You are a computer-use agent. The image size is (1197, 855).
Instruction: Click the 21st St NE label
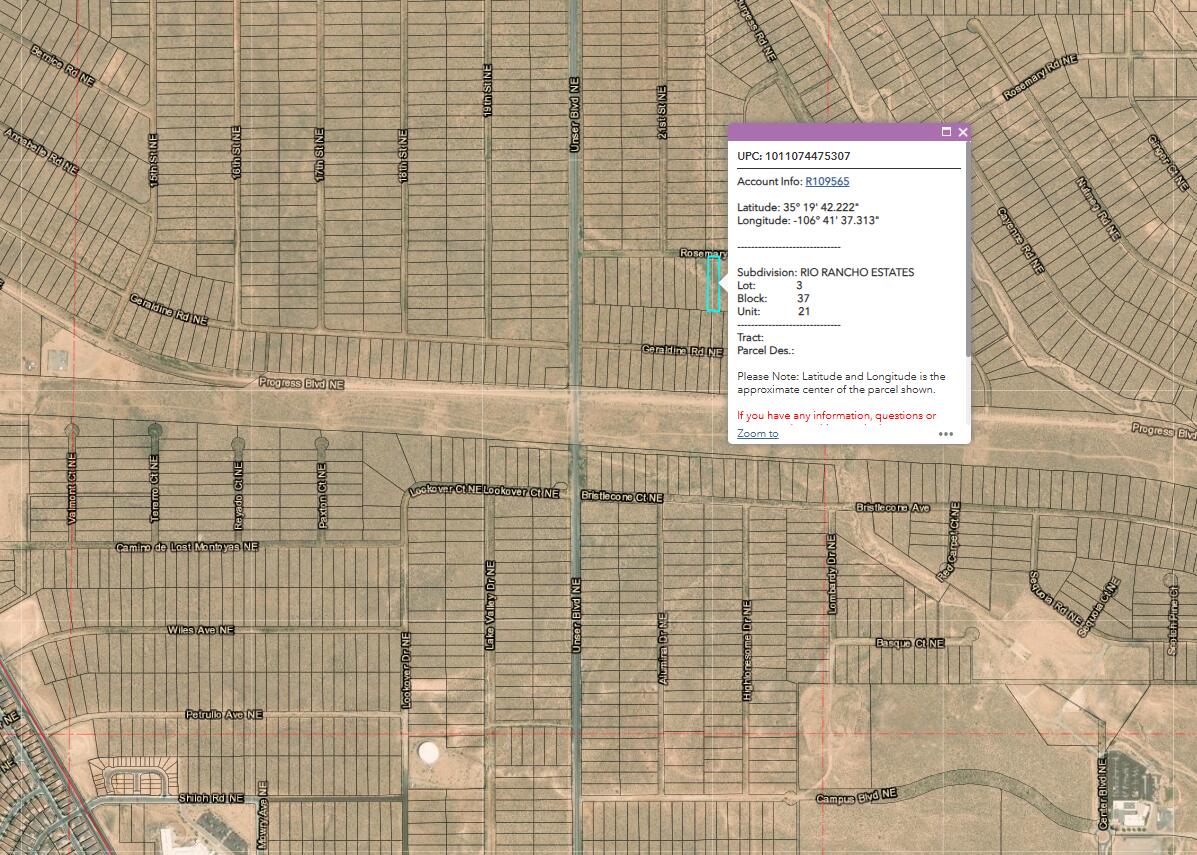(x=662, y=112)
